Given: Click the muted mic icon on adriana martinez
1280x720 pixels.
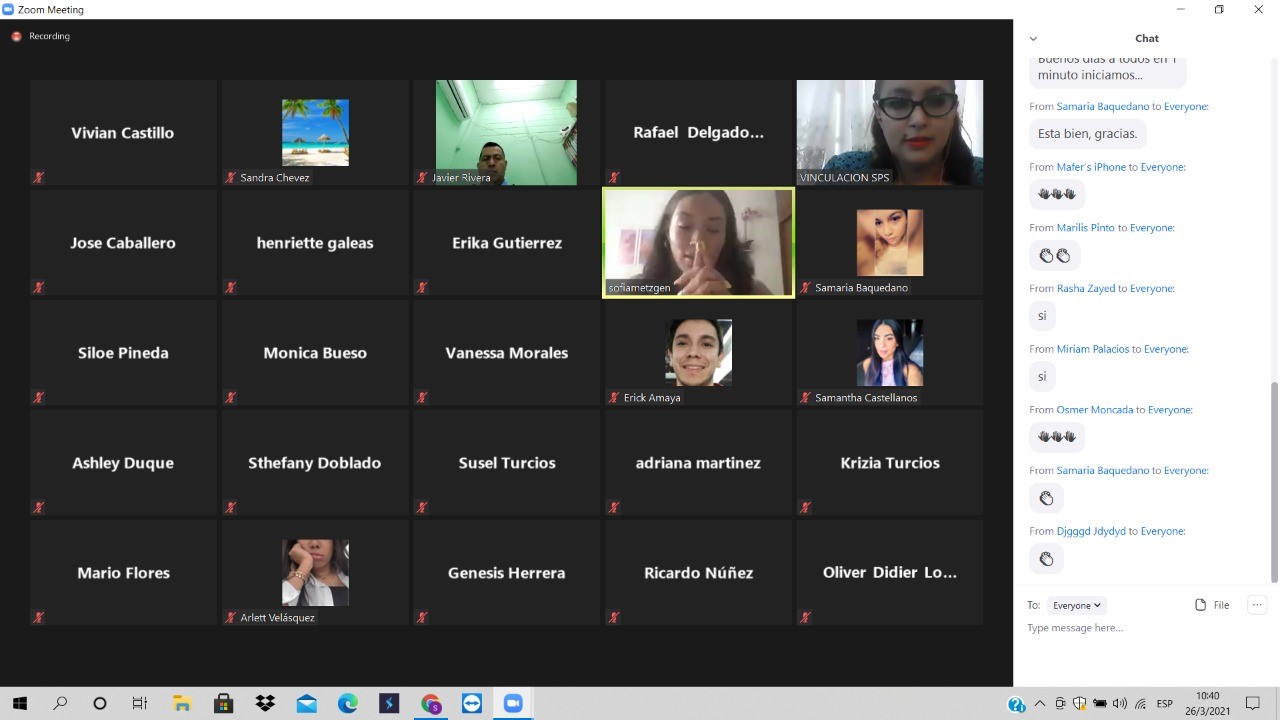Looking at the screenshot, I should click(614, 508).
